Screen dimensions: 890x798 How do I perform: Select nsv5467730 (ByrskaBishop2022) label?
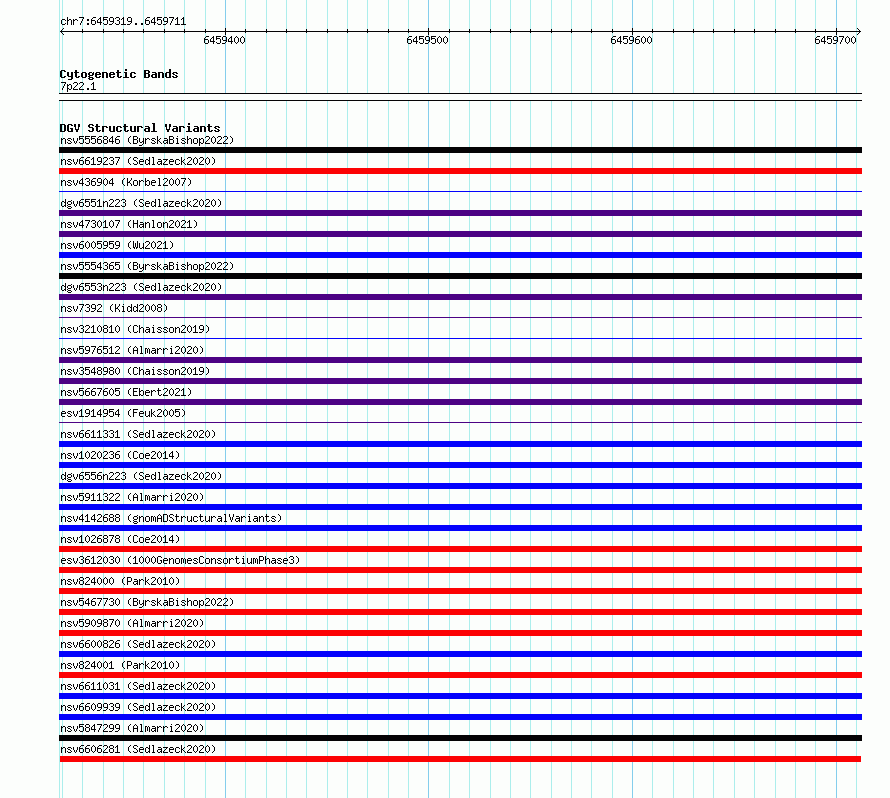pyautogui.click(x=147, y=602)
